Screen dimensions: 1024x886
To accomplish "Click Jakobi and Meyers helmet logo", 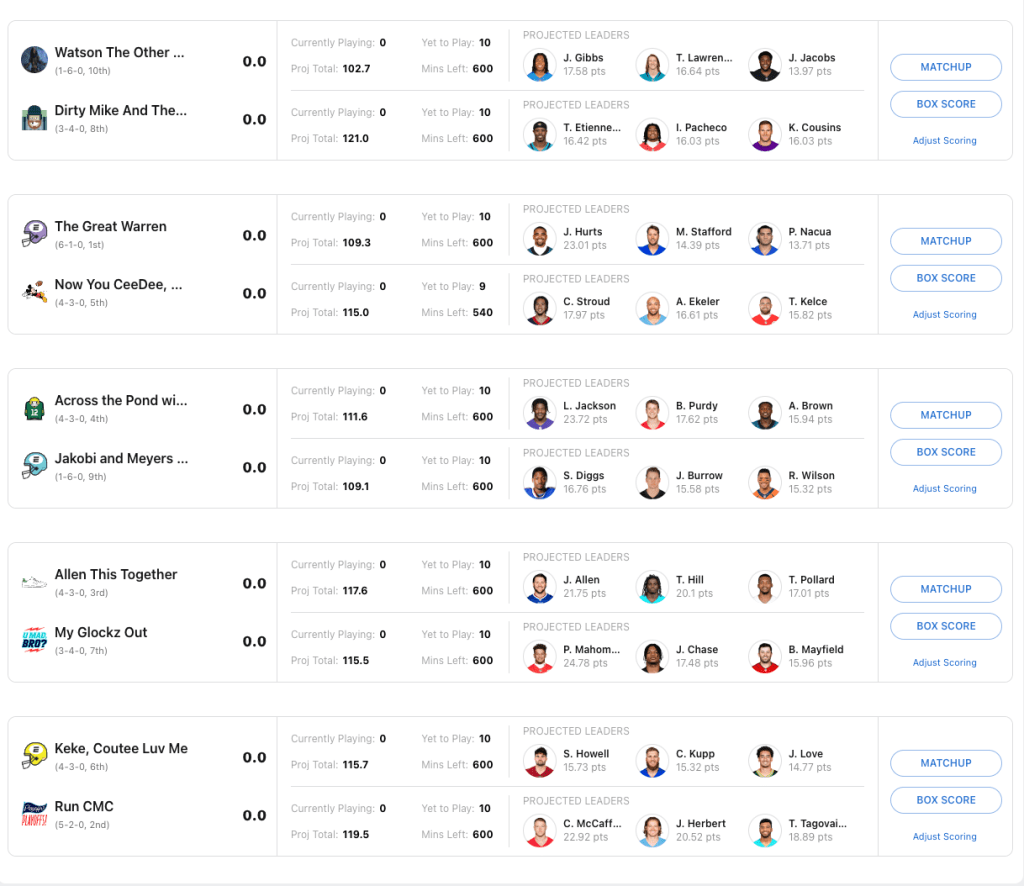I will coord(34,466).
